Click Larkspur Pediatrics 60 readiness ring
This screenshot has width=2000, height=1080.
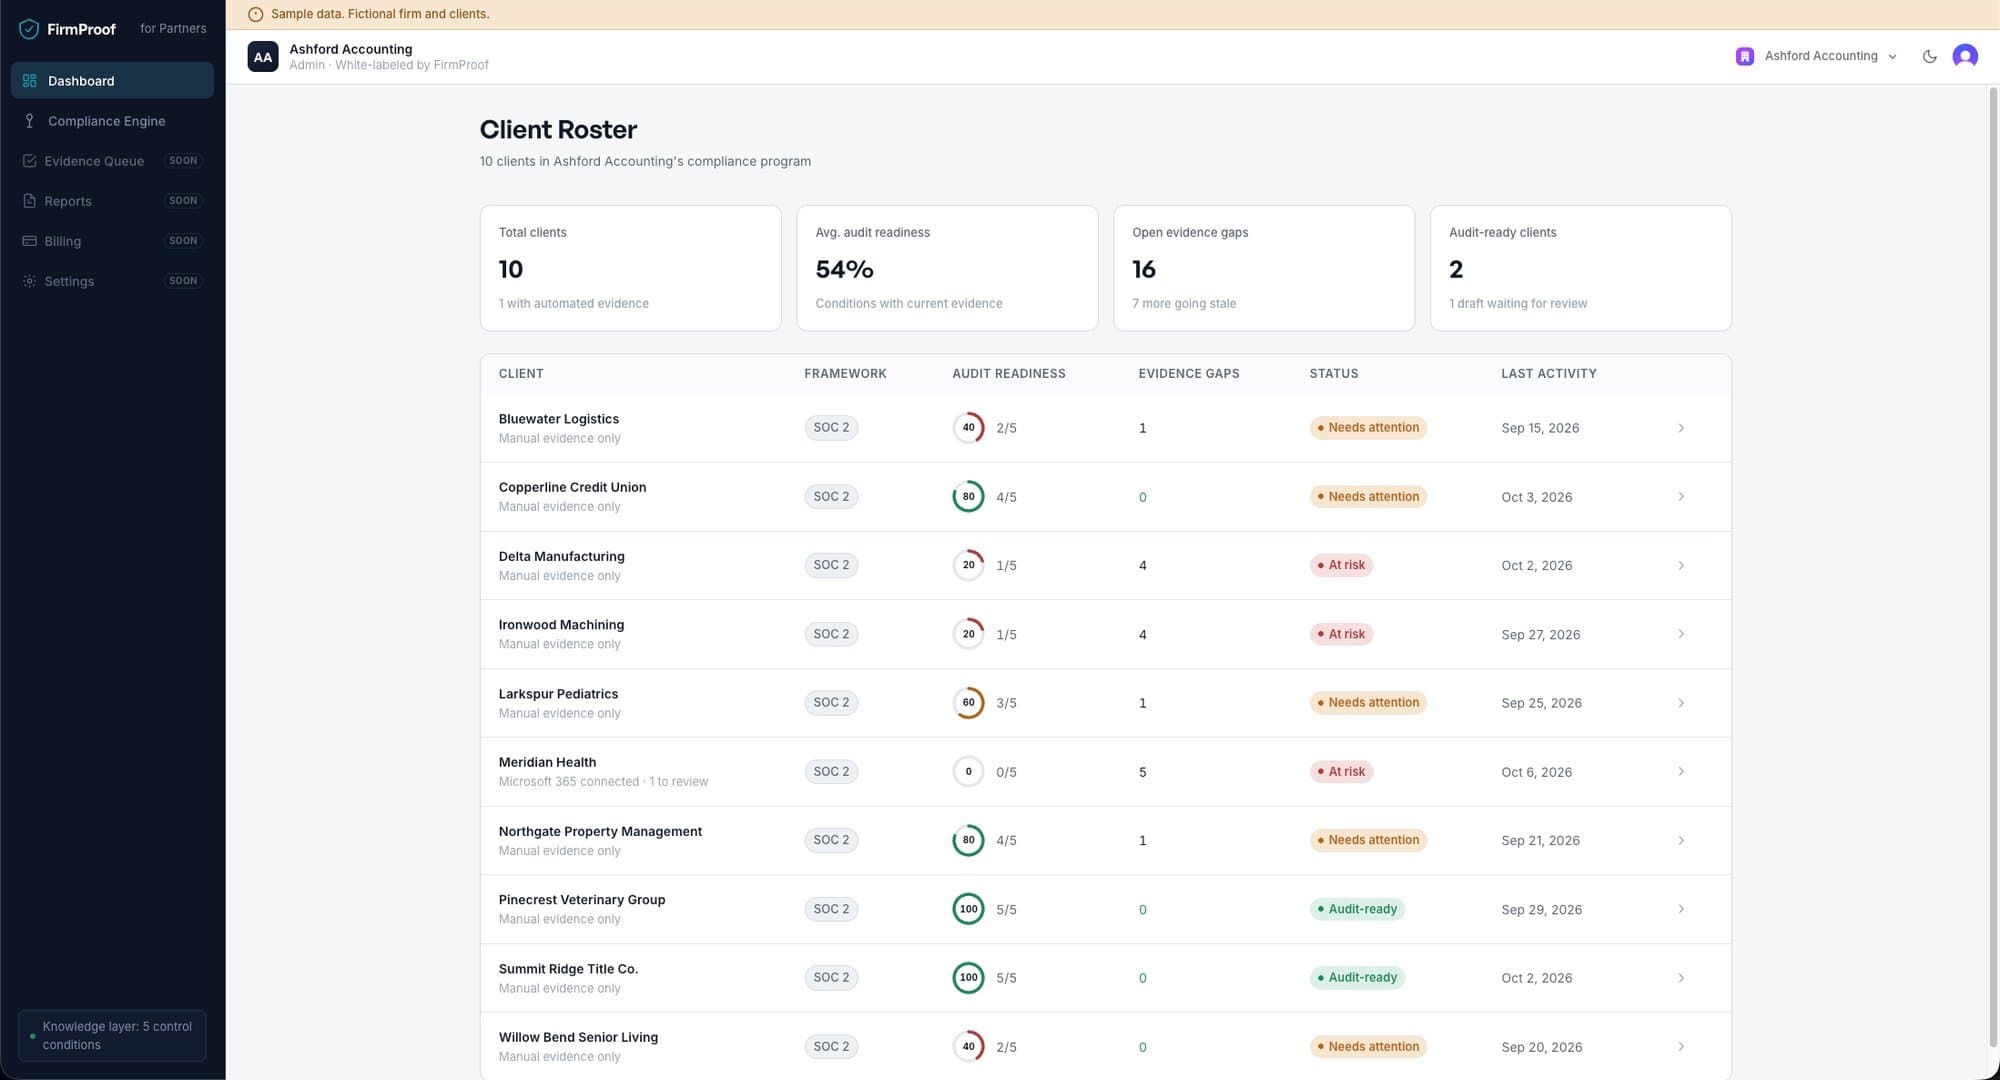(x=968, y=703)
